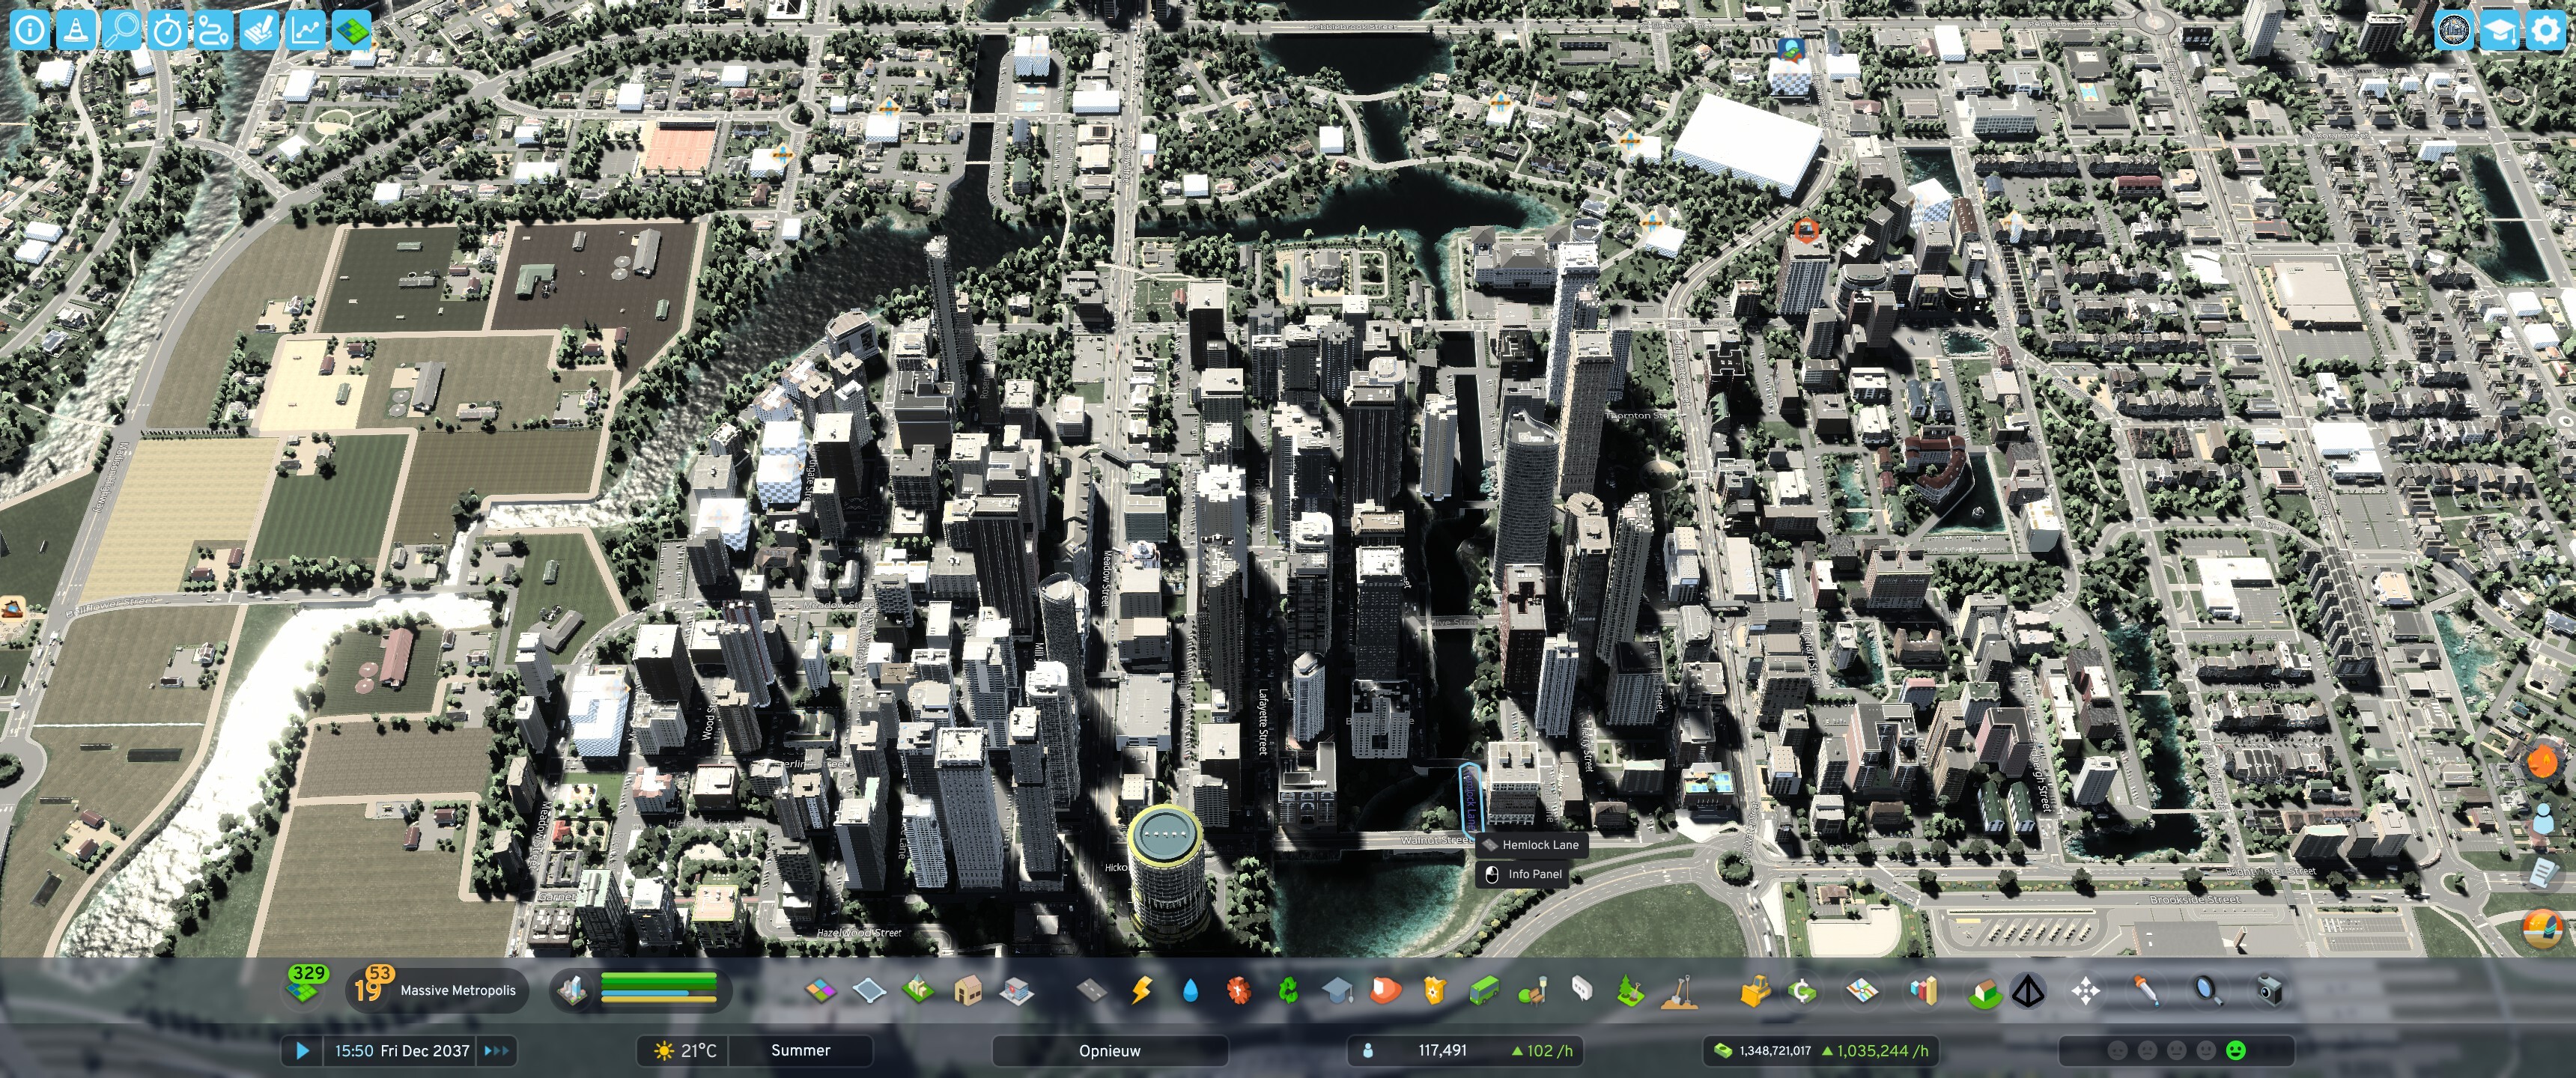Click the traffic cone icon at top
The height and width of the screenshot is (1078, 2576).
[x=75, y=30]
